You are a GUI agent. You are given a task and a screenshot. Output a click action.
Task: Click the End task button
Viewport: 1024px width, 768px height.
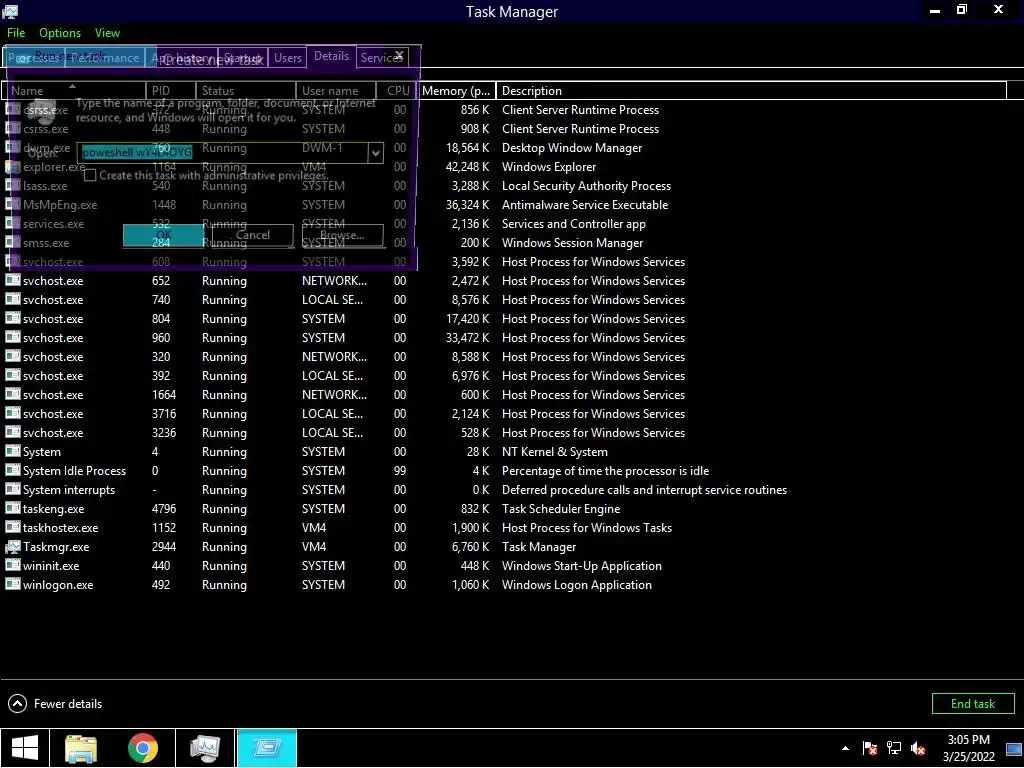tap(972, 703)
